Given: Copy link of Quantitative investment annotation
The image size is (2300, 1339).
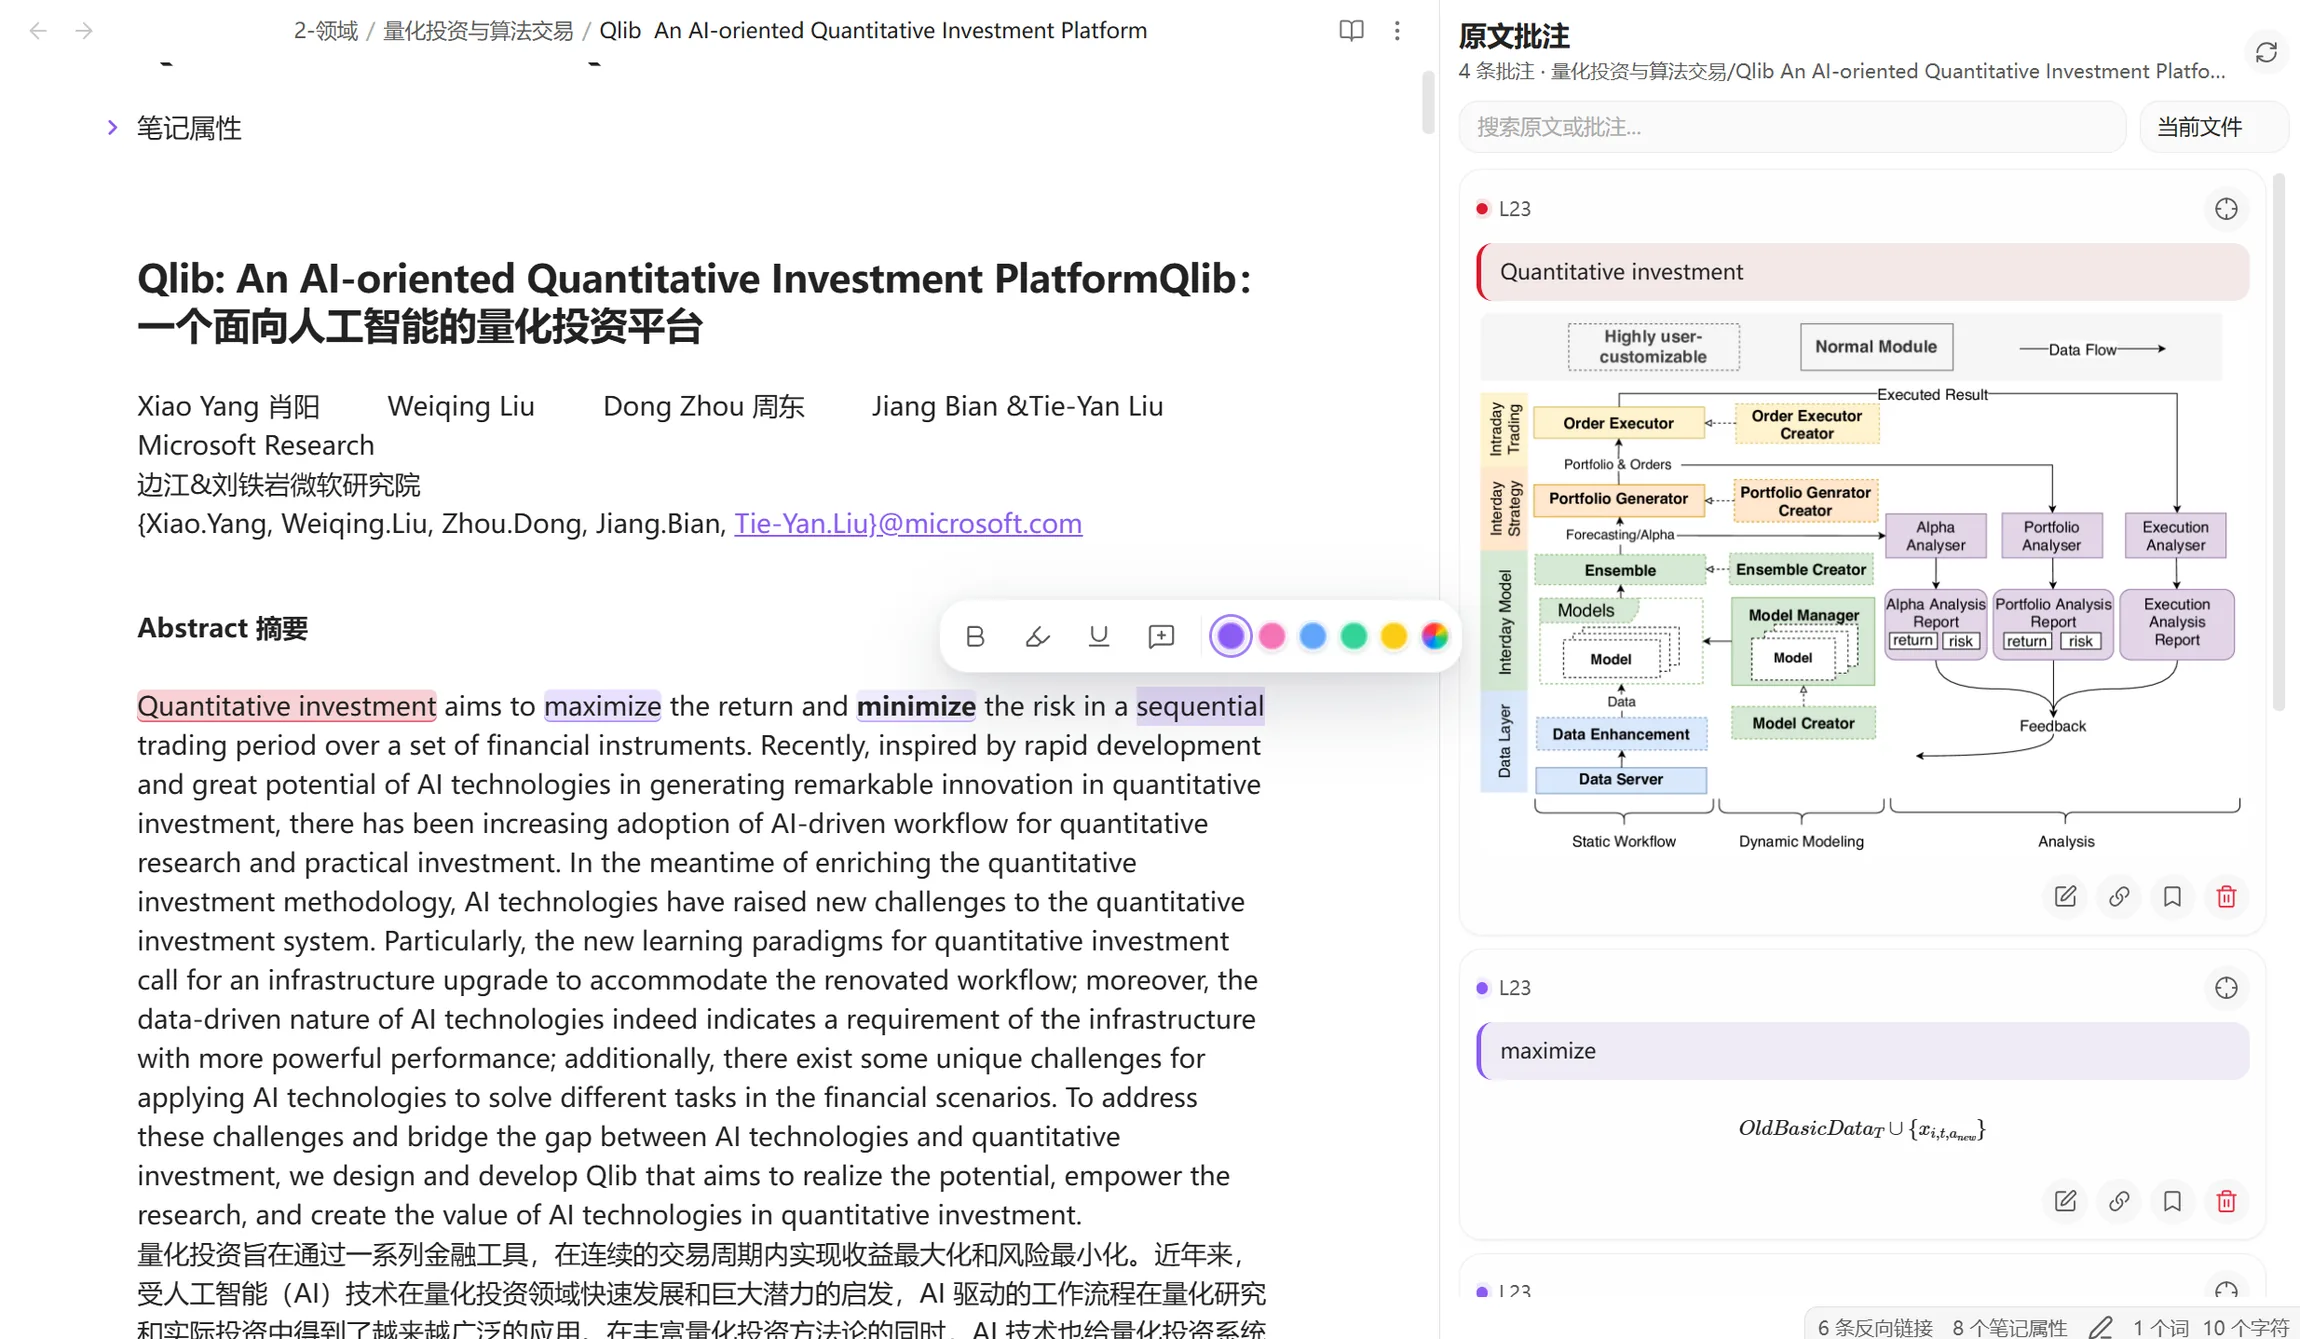Looking at the screenshot, I should (x=2119, y=897).
